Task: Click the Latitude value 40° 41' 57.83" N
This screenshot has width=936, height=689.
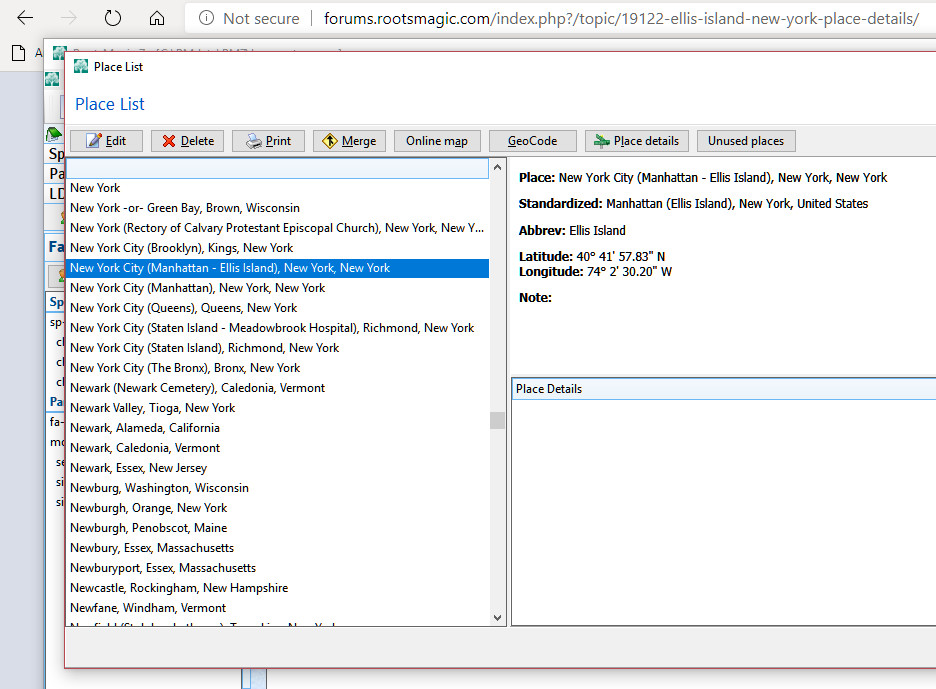Action: pos(620,257)
